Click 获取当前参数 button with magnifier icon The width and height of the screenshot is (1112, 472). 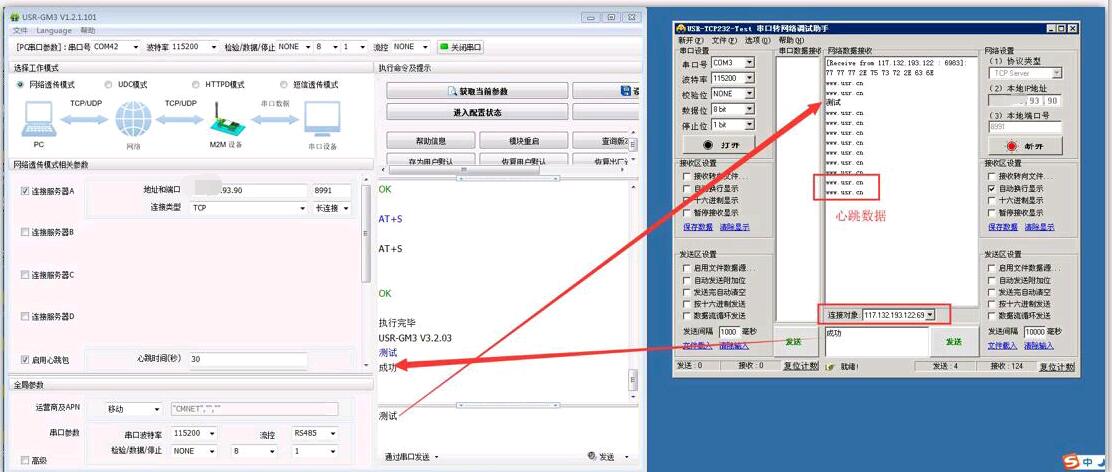(477, 91)
